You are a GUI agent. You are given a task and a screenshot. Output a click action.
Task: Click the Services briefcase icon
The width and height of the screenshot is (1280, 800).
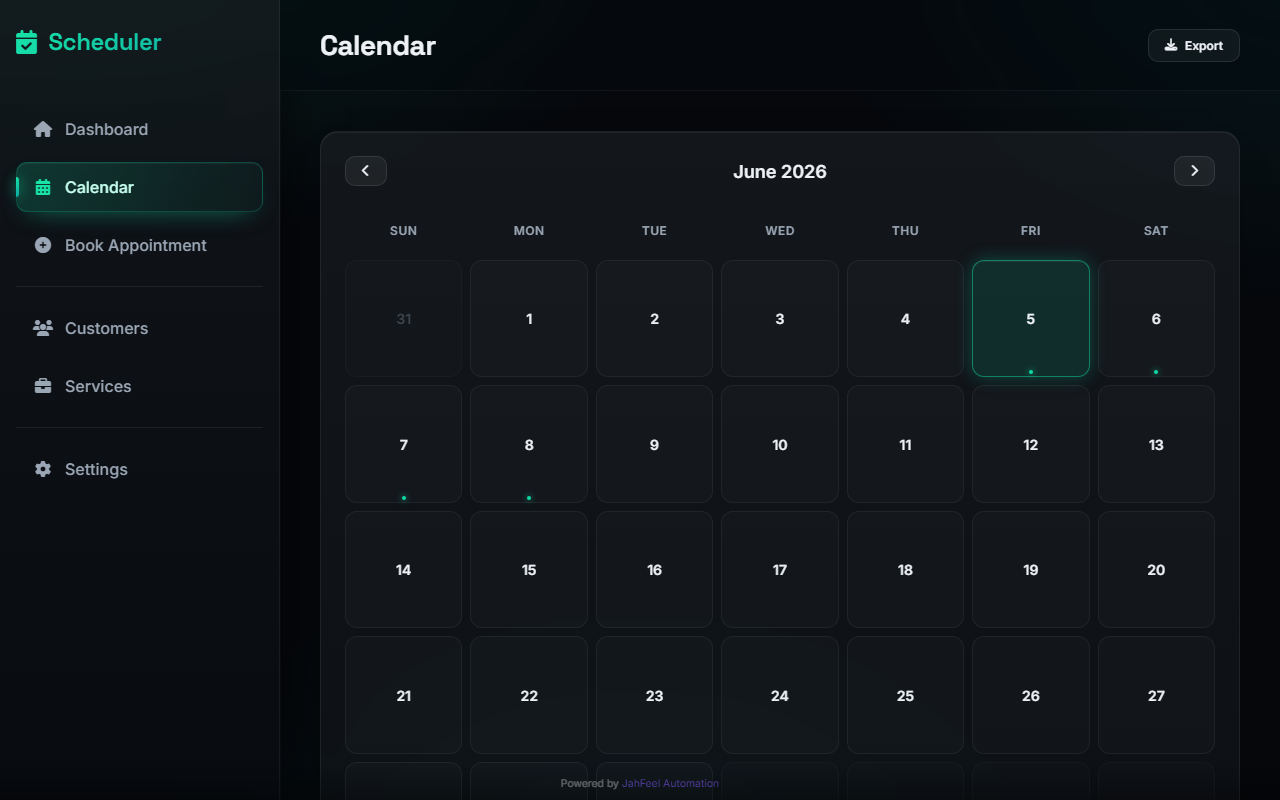(x=43, y=386)
